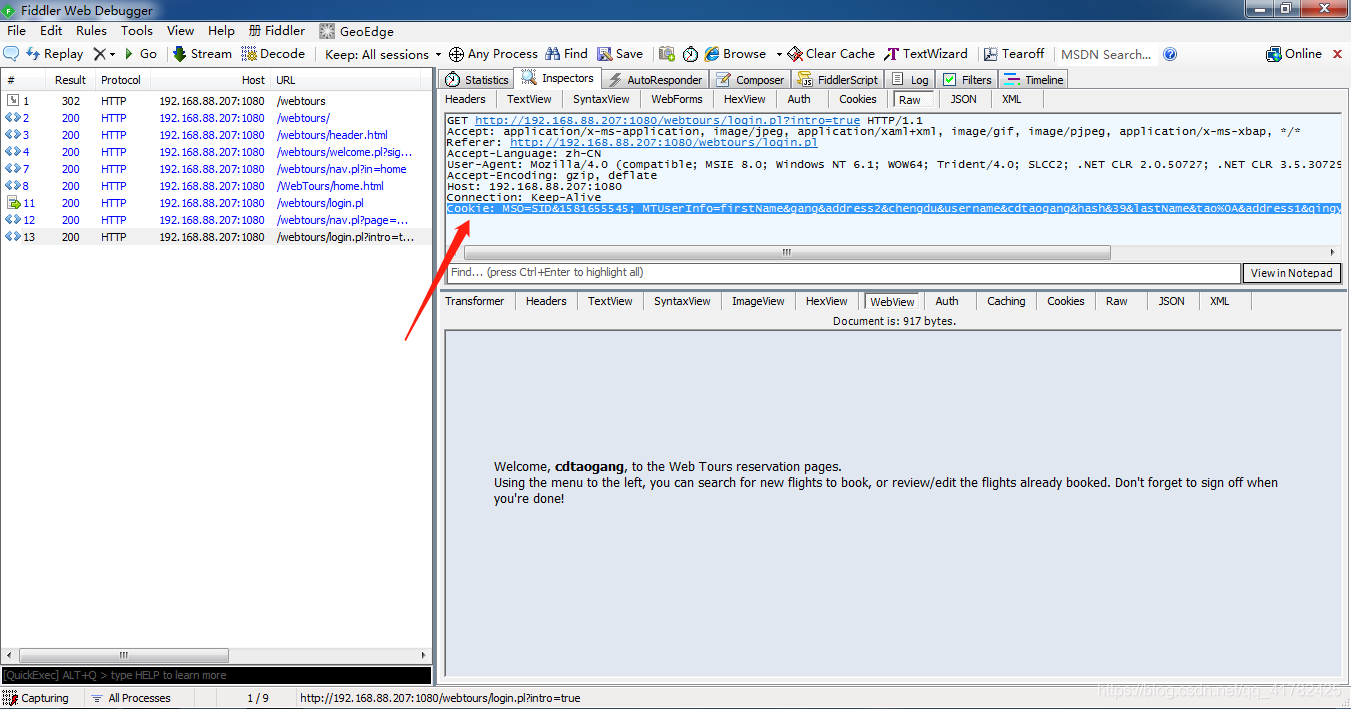Image resolution: width=1351 pixels, height=709 pixels.
Task: Clear Cache from the toolbar
Action: pyautogui.click(x=831, y=54)
